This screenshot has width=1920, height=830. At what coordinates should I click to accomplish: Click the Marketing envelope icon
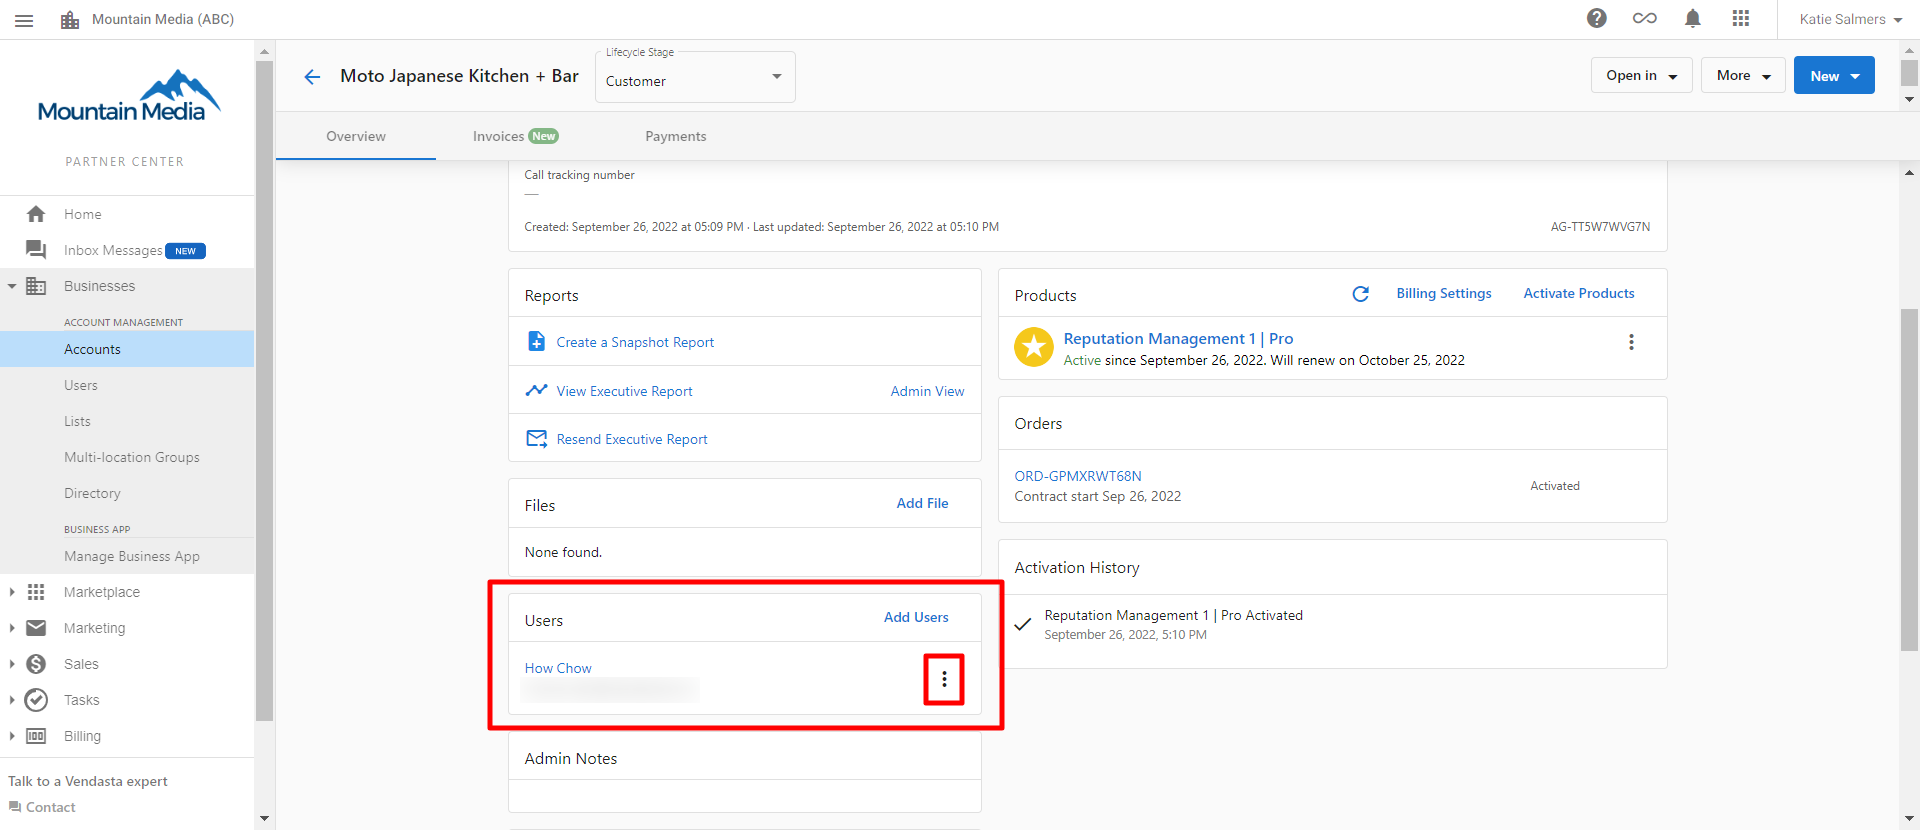[x=36, y=628]
